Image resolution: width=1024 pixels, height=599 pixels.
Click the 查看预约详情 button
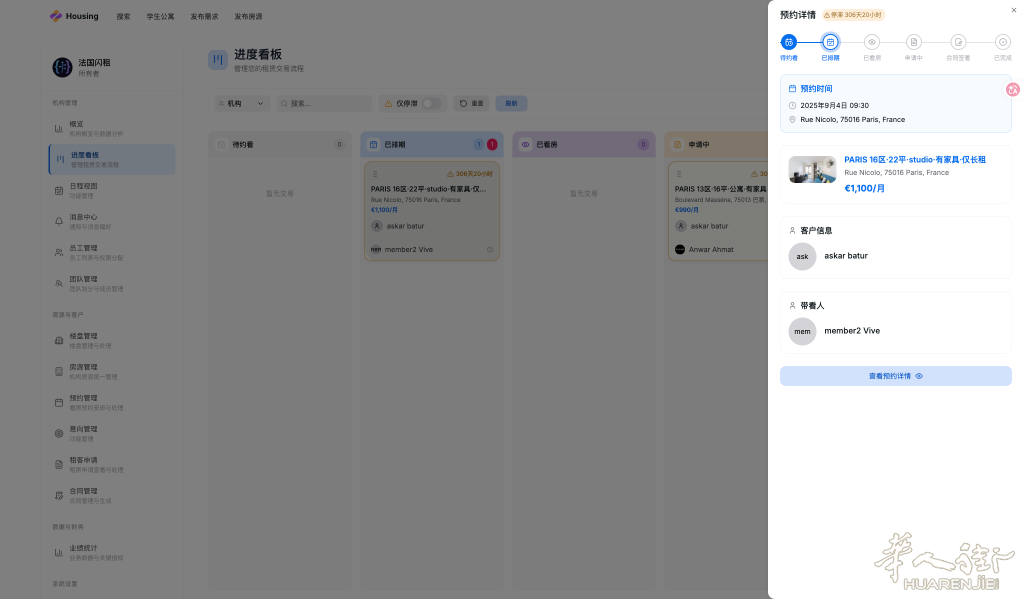coord(895,376)
